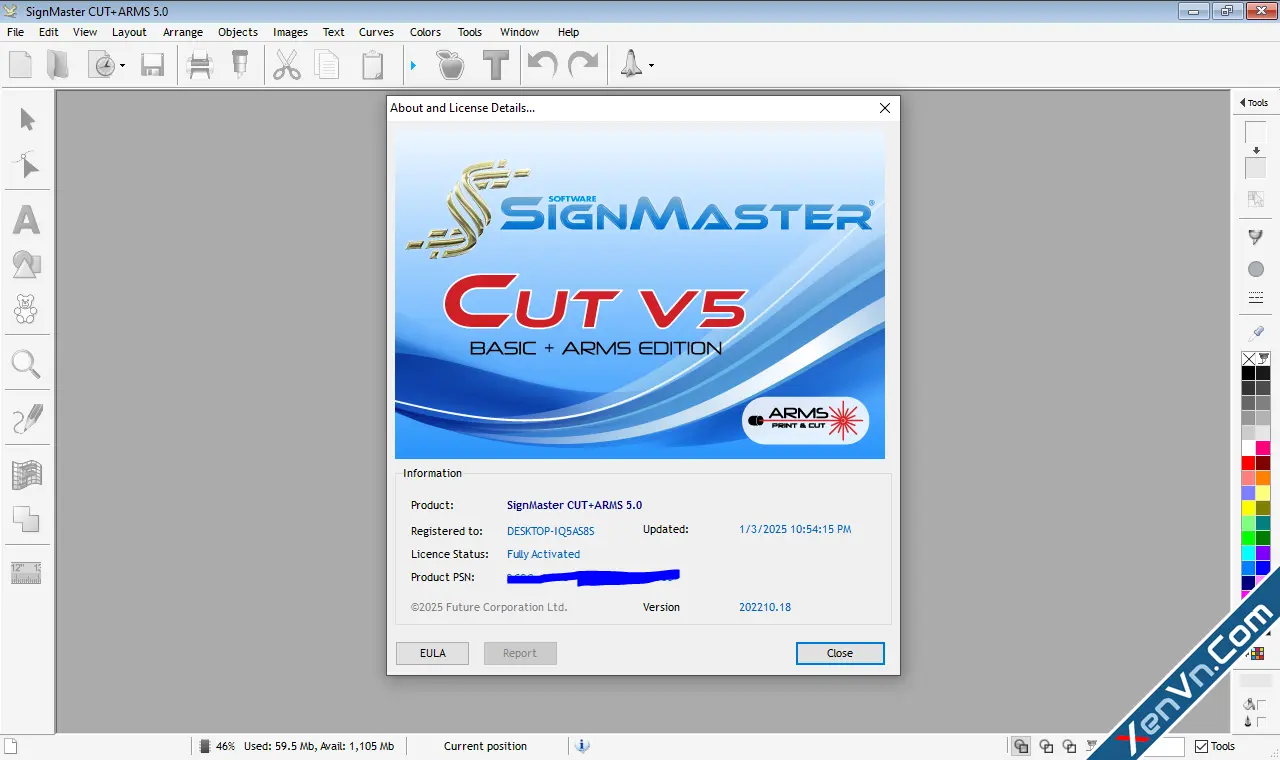Click the info icon in the status bar

tap(582, 746)
